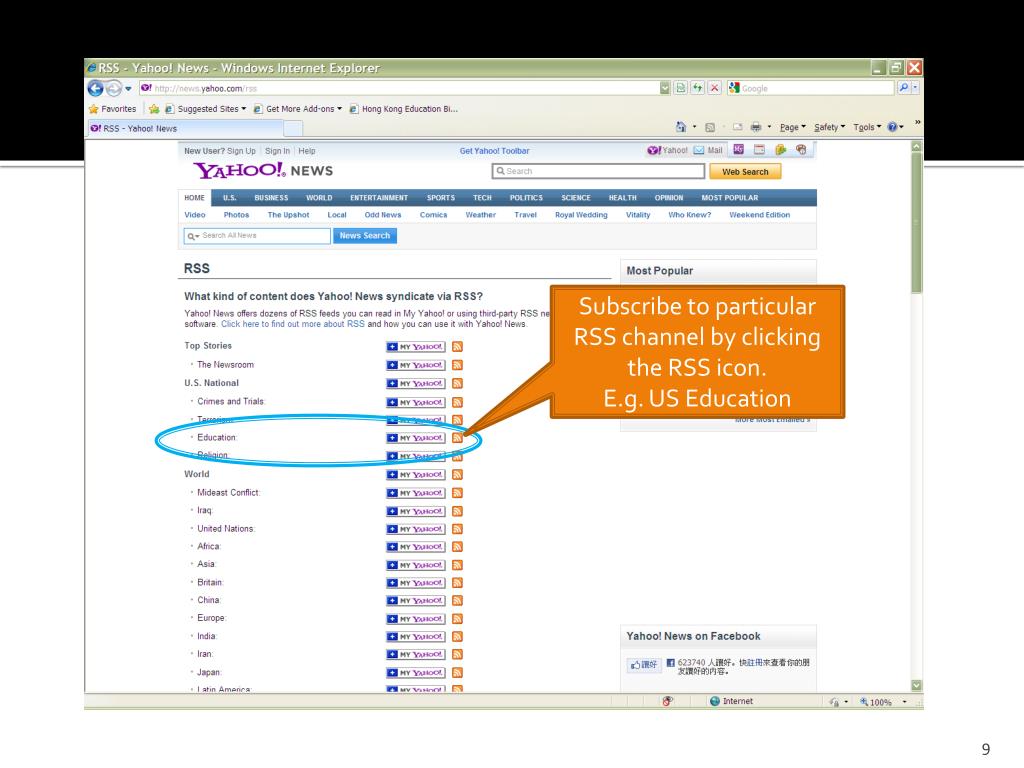The width and height of the screenshot is (1024, 768).
Task: Click the Search All News input field
Action: (257, 236)
